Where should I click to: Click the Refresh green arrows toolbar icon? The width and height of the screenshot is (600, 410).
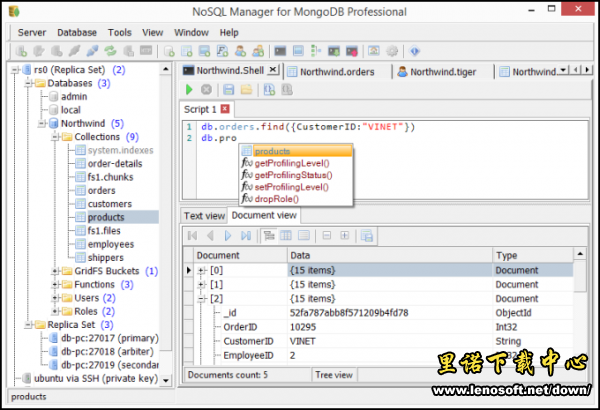(x=110, y=51)
